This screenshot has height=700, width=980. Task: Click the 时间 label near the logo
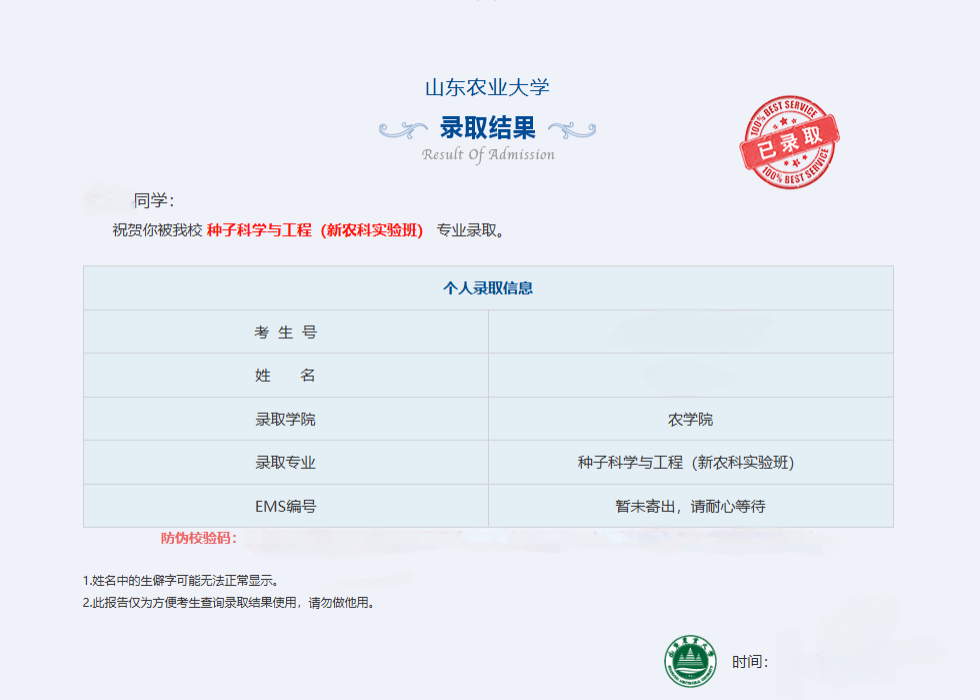pos(749,661)
